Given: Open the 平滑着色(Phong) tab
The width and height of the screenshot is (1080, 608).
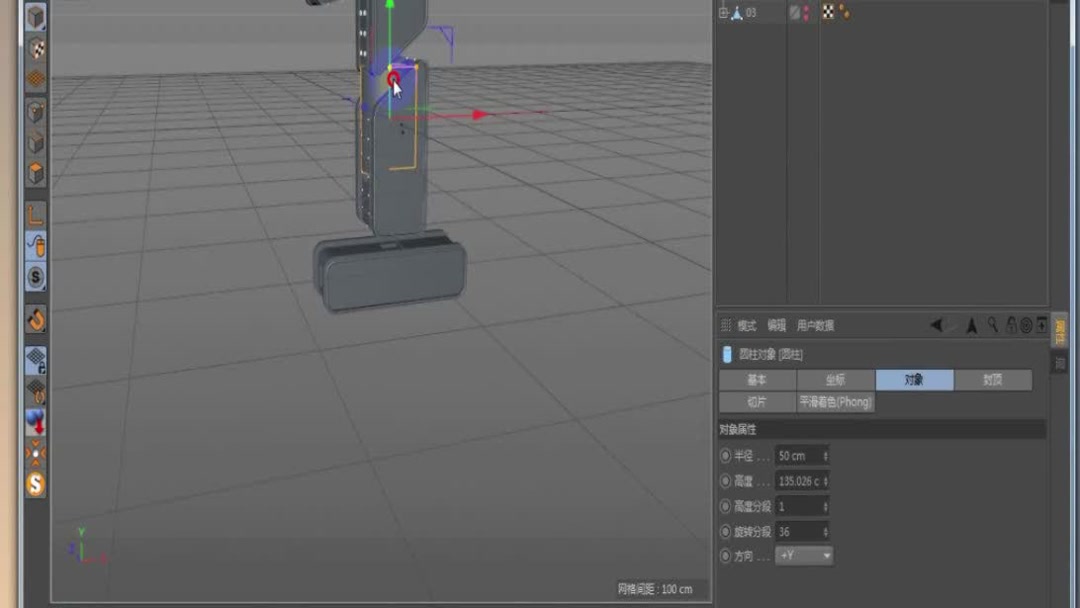Looking at the screenshot, I should (x=835, y=401).
